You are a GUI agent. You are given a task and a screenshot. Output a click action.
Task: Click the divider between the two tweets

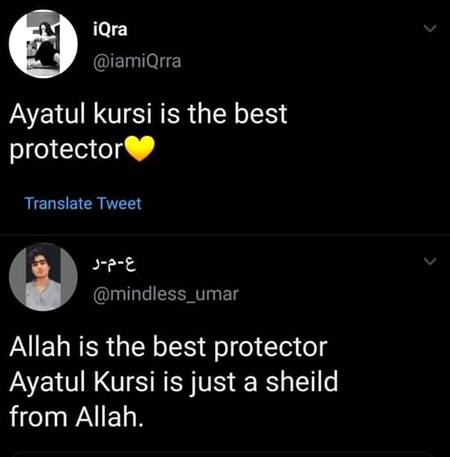click(x=225, y=235)
